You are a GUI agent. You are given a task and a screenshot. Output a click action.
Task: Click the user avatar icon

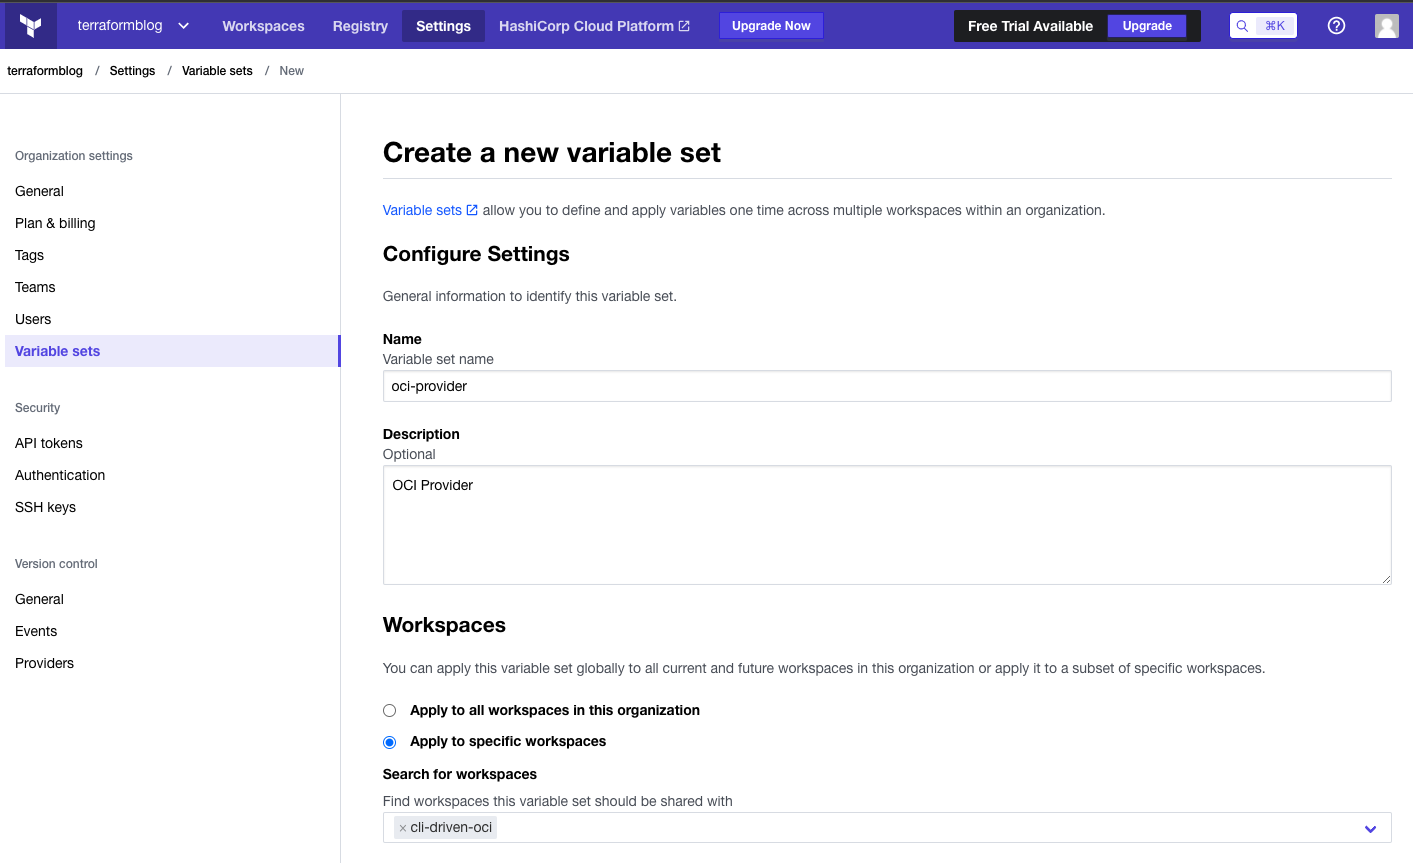(1387, 25)
